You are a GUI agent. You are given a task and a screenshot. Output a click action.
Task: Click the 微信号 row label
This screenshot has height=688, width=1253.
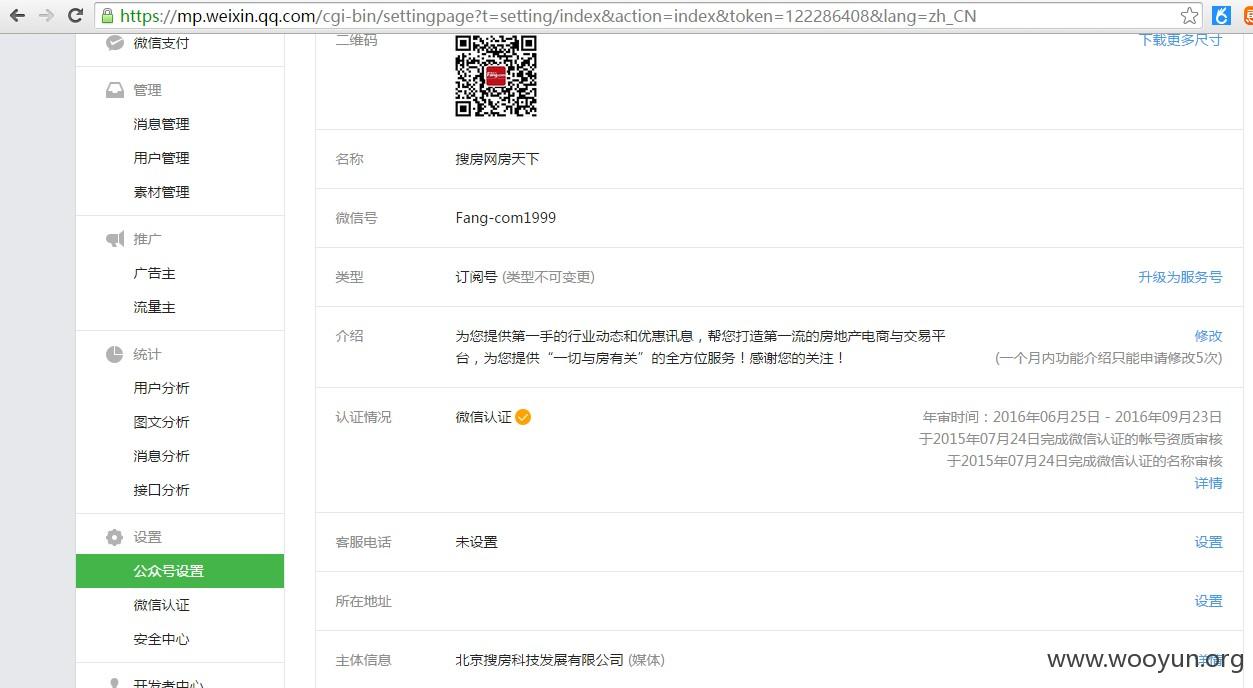pyautogui.click(x=356, y=218)
